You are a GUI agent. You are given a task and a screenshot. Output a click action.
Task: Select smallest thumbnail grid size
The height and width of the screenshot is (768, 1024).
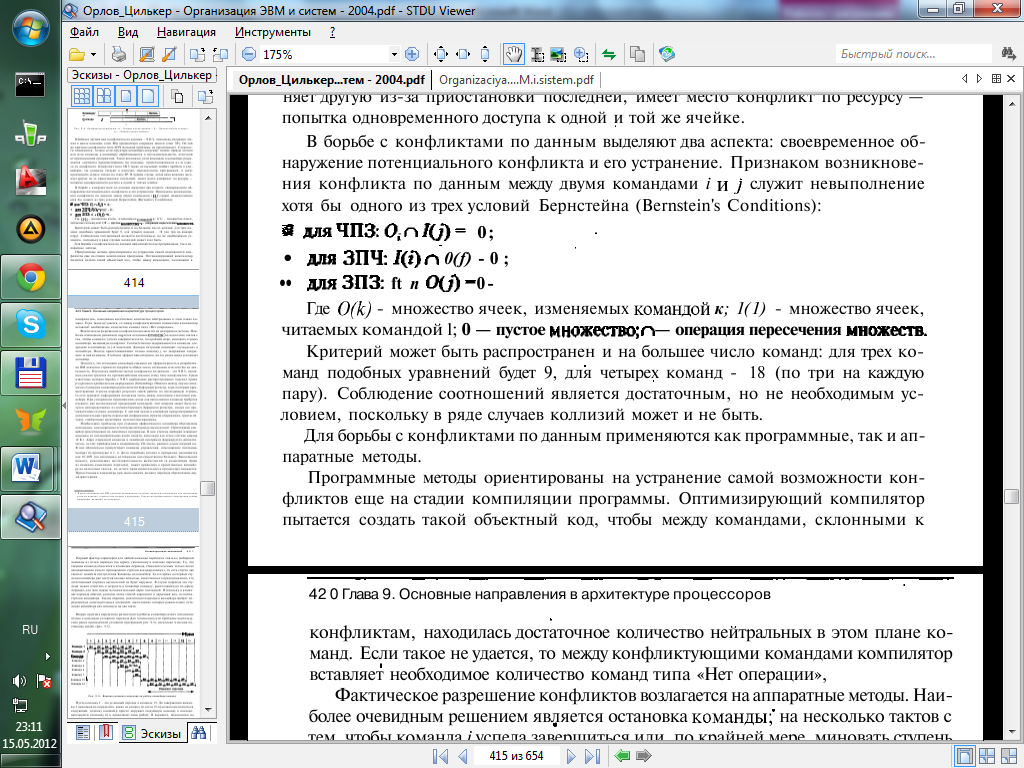[82, 97]
